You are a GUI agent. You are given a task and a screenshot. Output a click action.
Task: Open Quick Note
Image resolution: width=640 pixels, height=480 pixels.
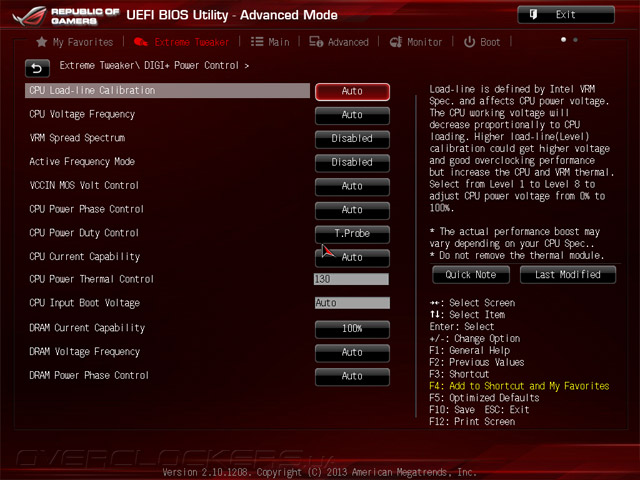point(471,275)
